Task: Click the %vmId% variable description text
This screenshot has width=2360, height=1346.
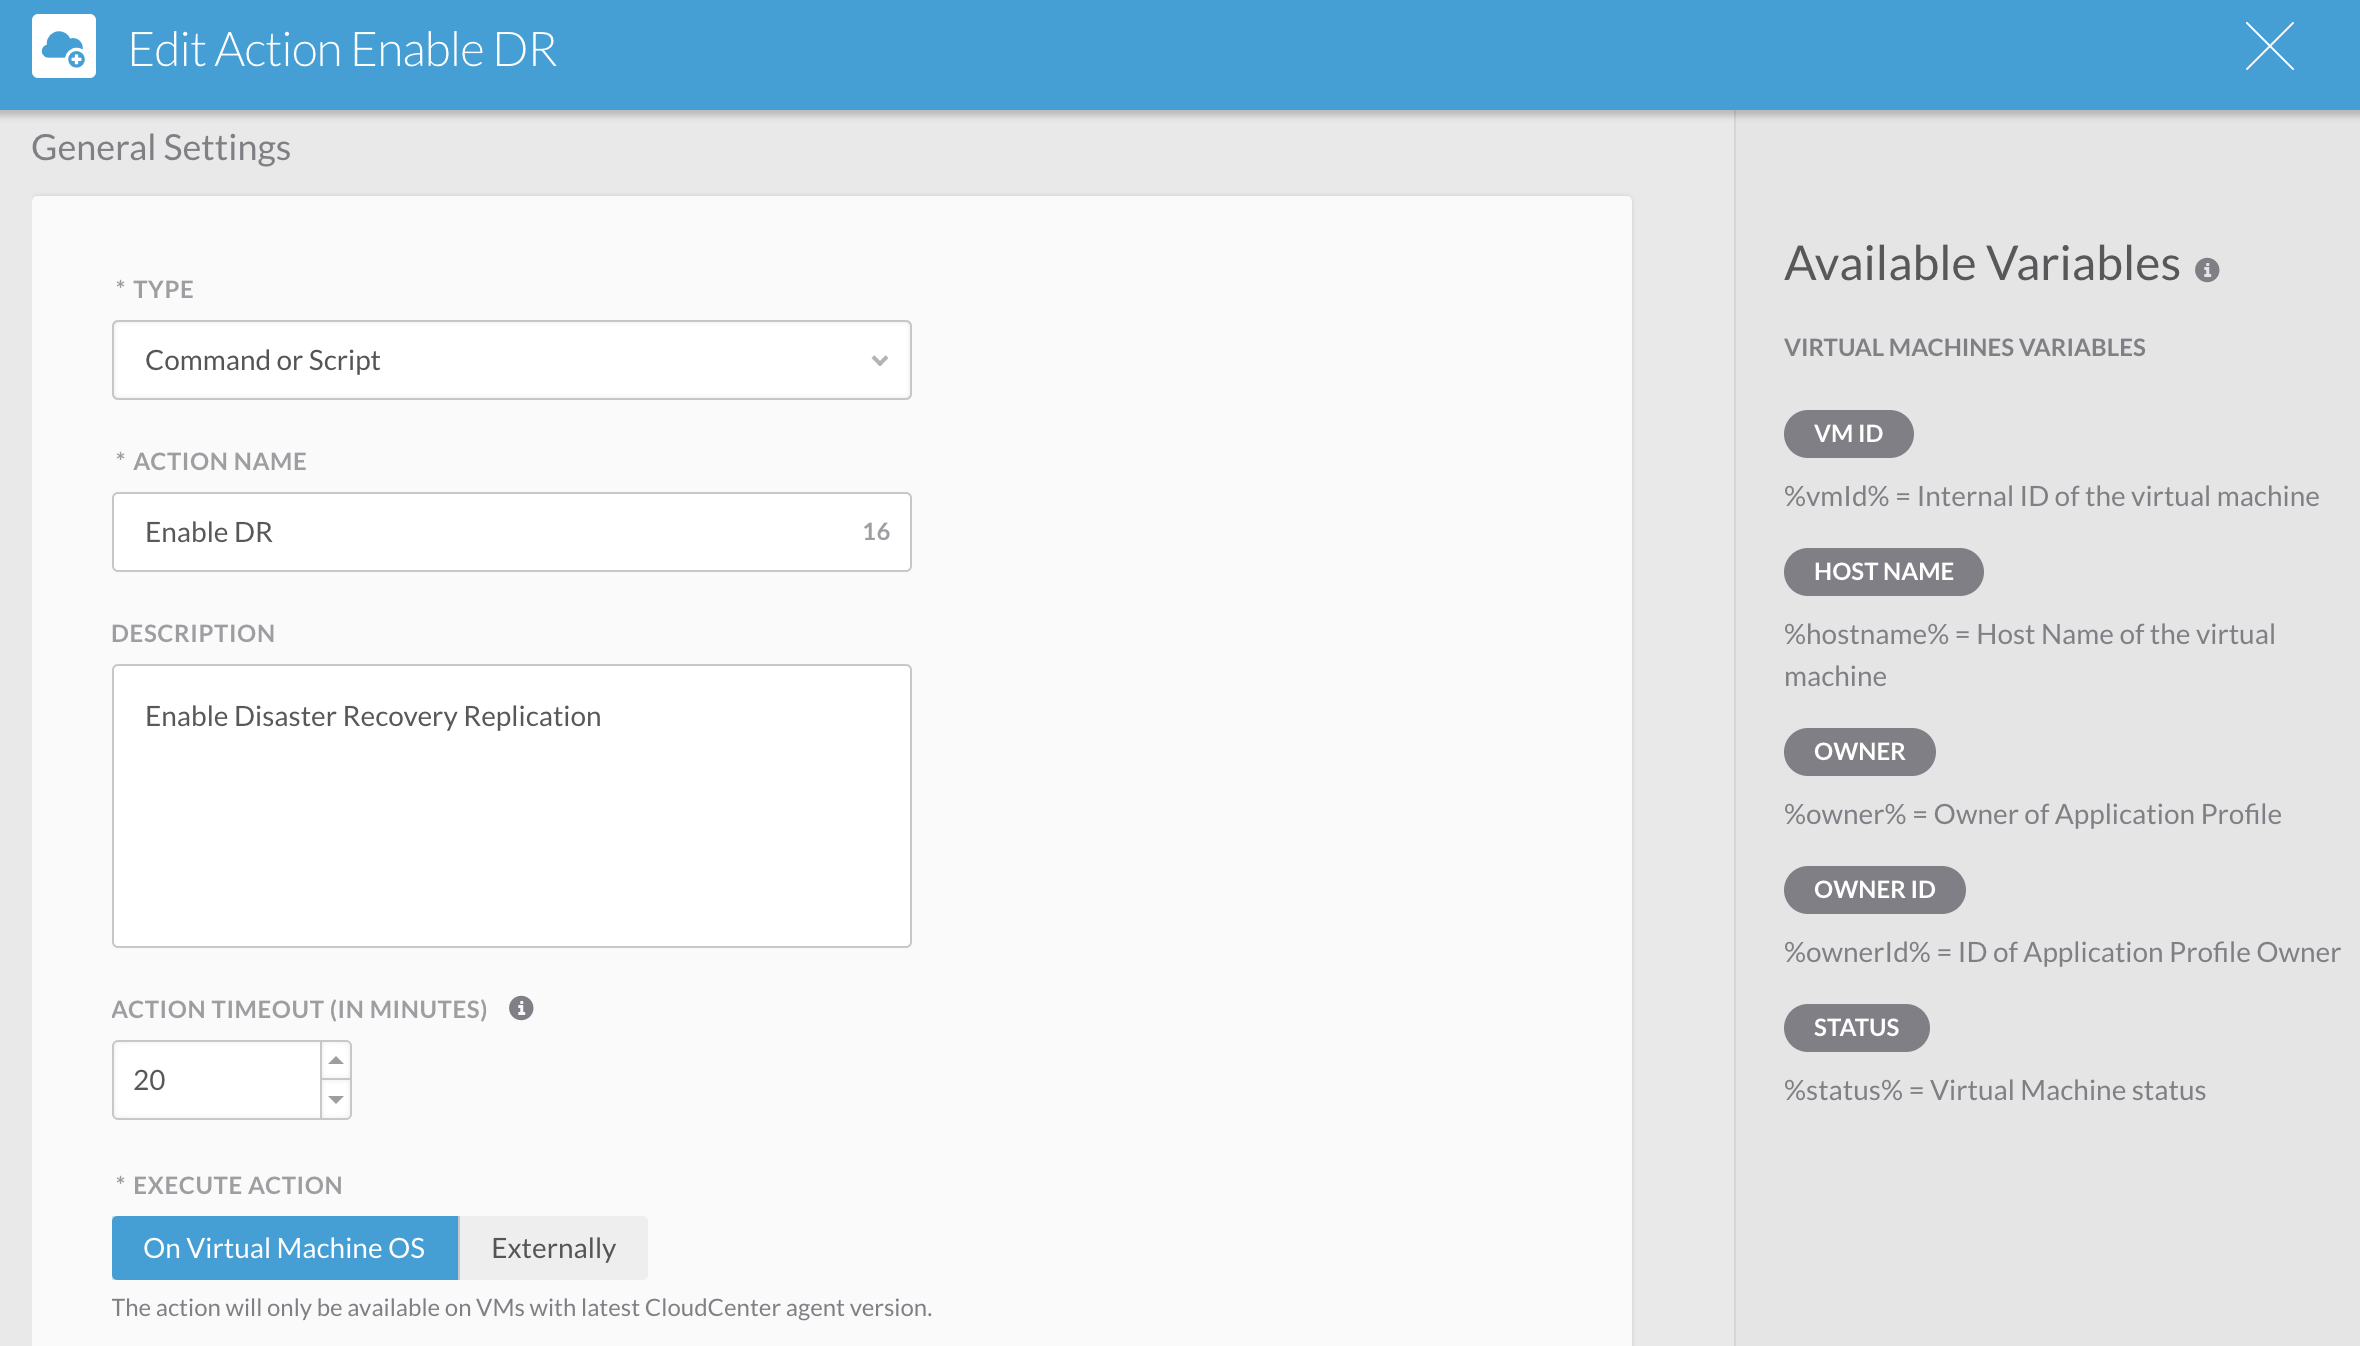Action: point(2051,496)
